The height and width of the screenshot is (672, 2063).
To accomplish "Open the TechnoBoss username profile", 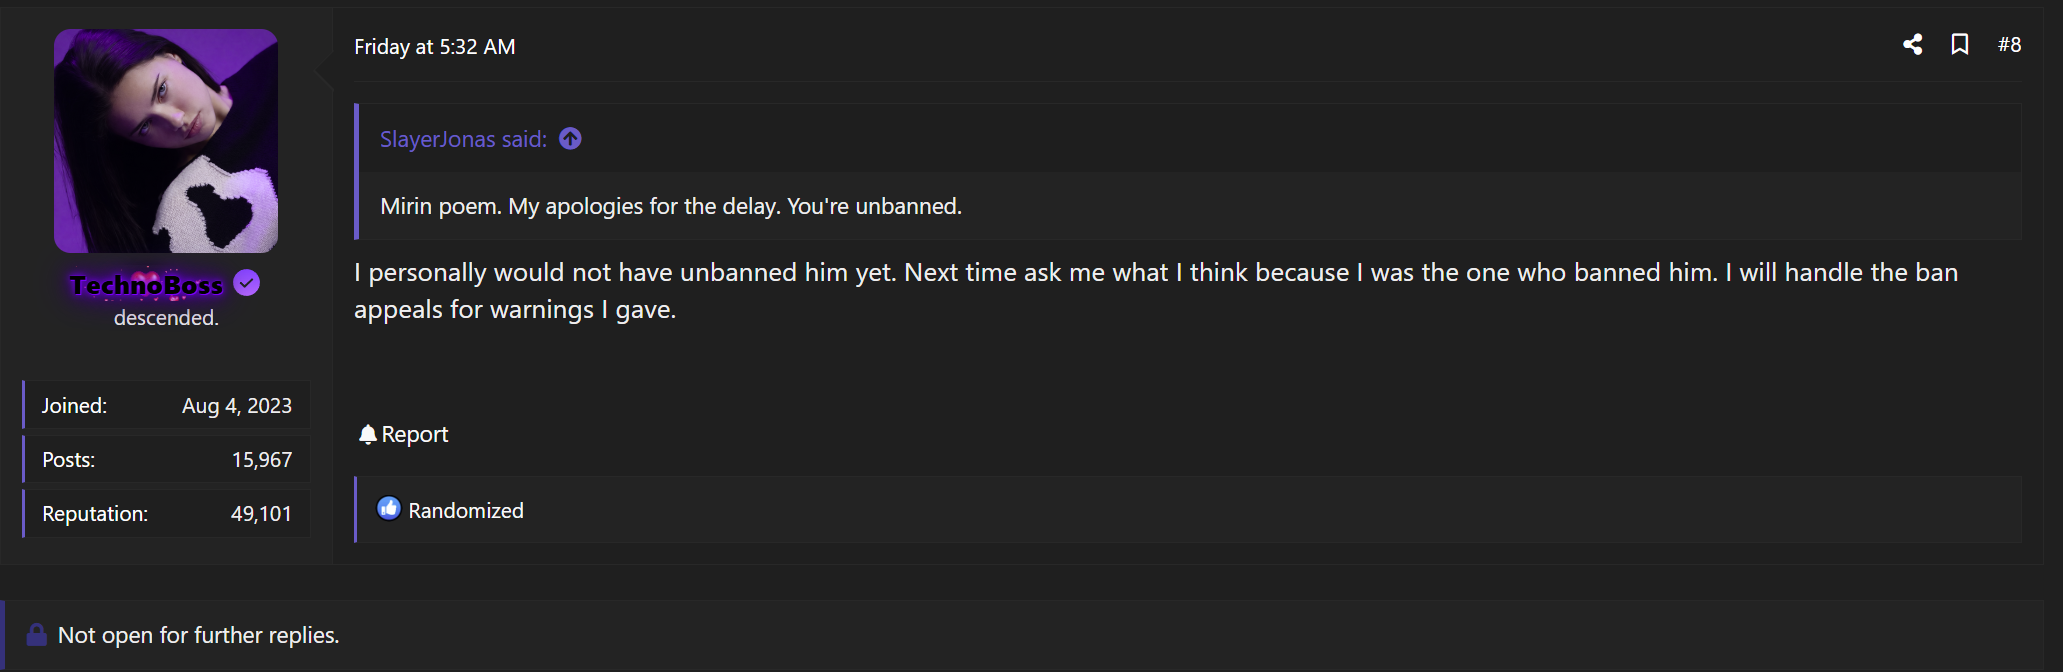I will pos(147,285).
